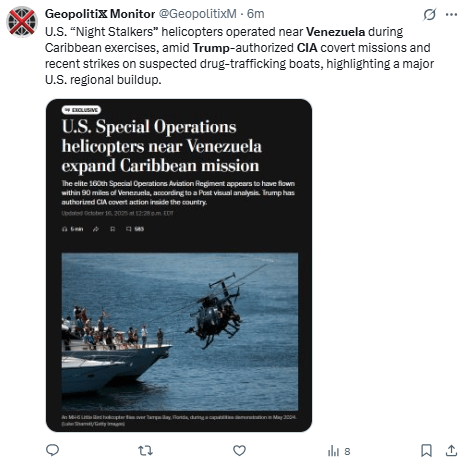The height and width of the screenshot is (464, 468).
Task: Repost this tweet with retweet icon
Action: [145, 451]
